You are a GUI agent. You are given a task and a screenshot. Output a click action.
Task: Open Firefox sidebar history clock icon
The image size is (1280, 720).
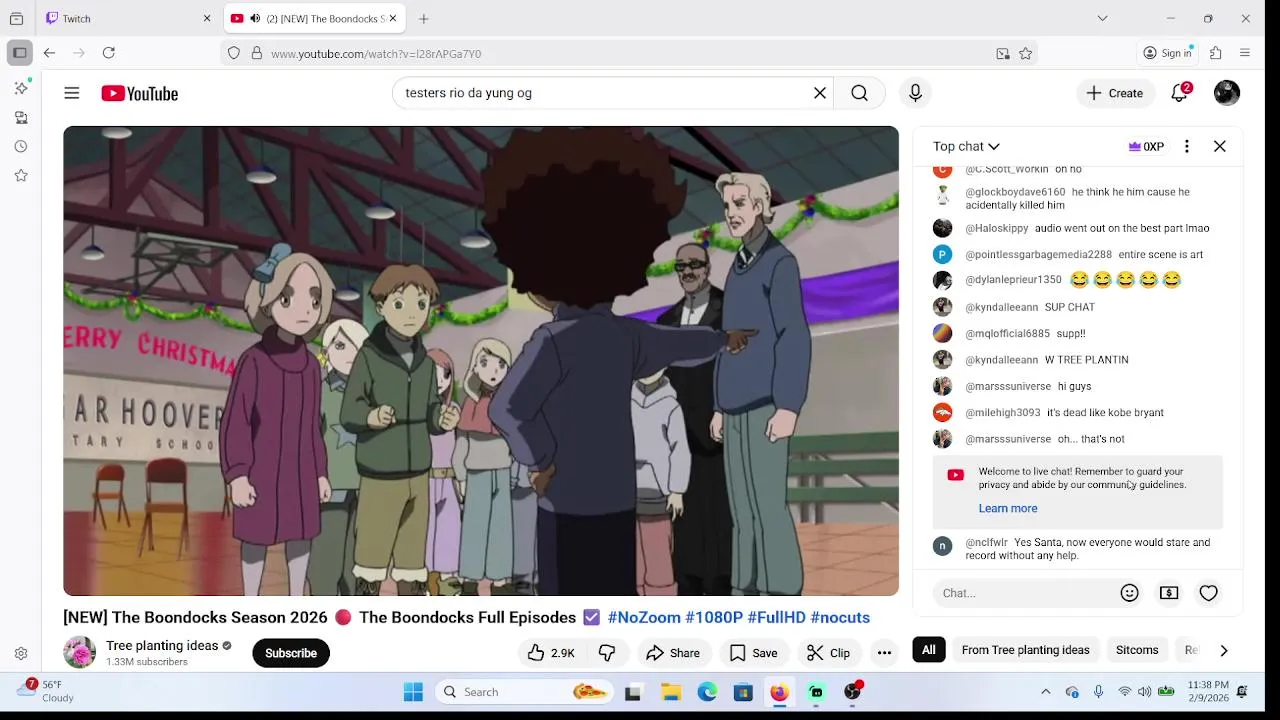coord(21,146)
